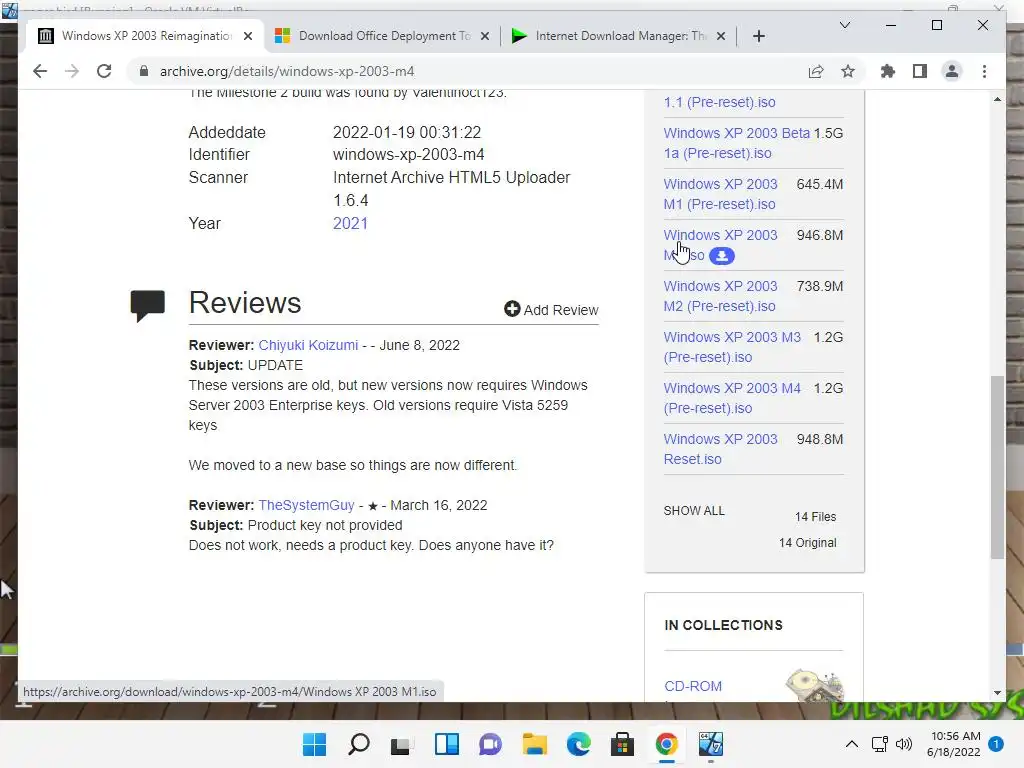Bookmark this page with the star icon

pos(848,71)
